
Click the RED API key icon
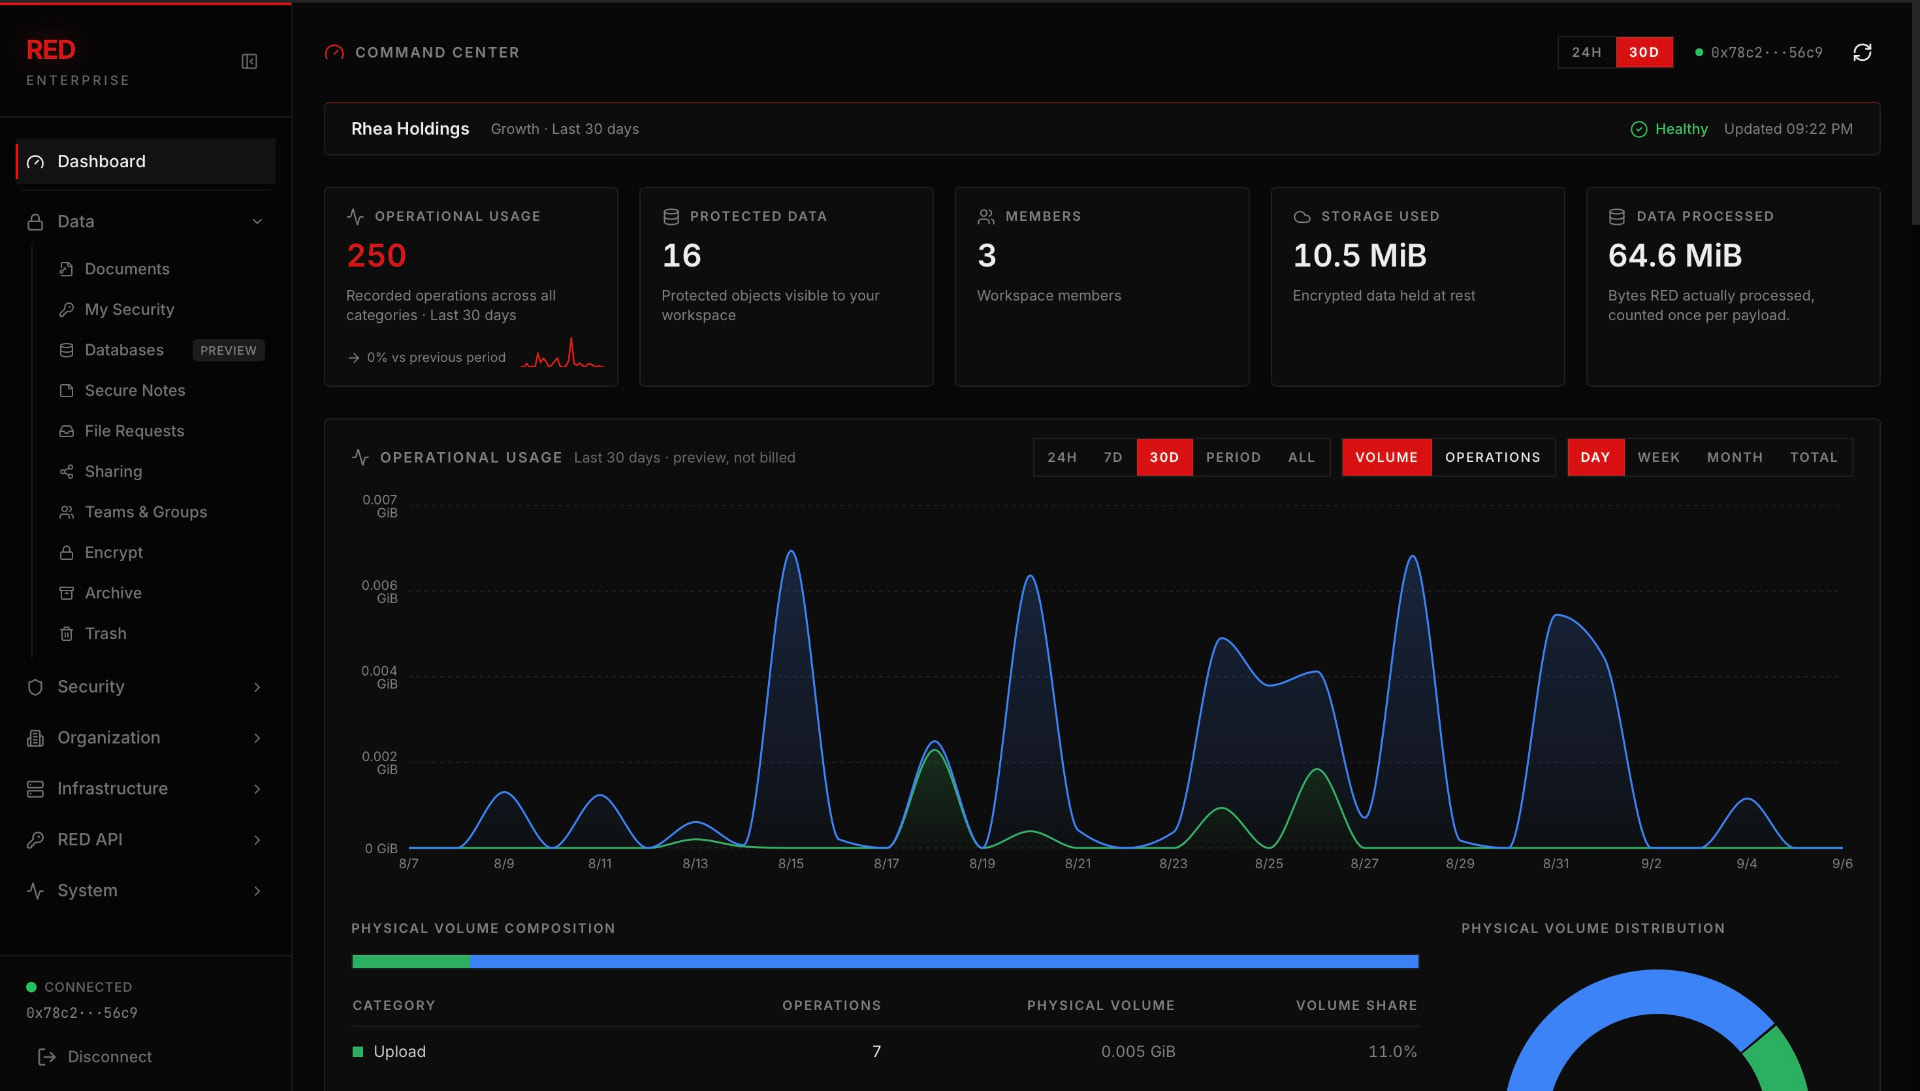tap(36, 840)
